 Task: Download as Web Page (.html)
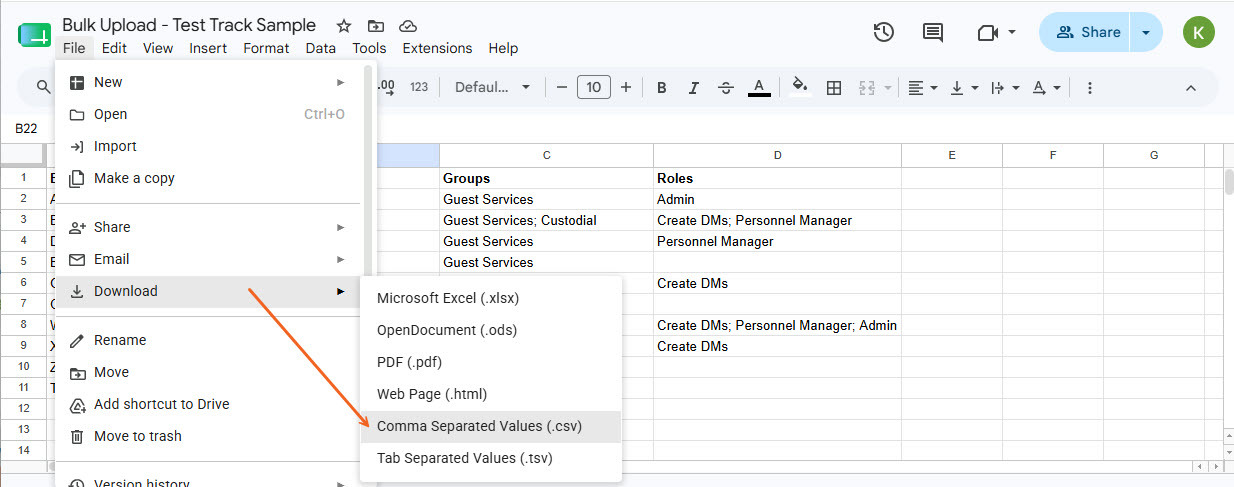pos(491,394)
